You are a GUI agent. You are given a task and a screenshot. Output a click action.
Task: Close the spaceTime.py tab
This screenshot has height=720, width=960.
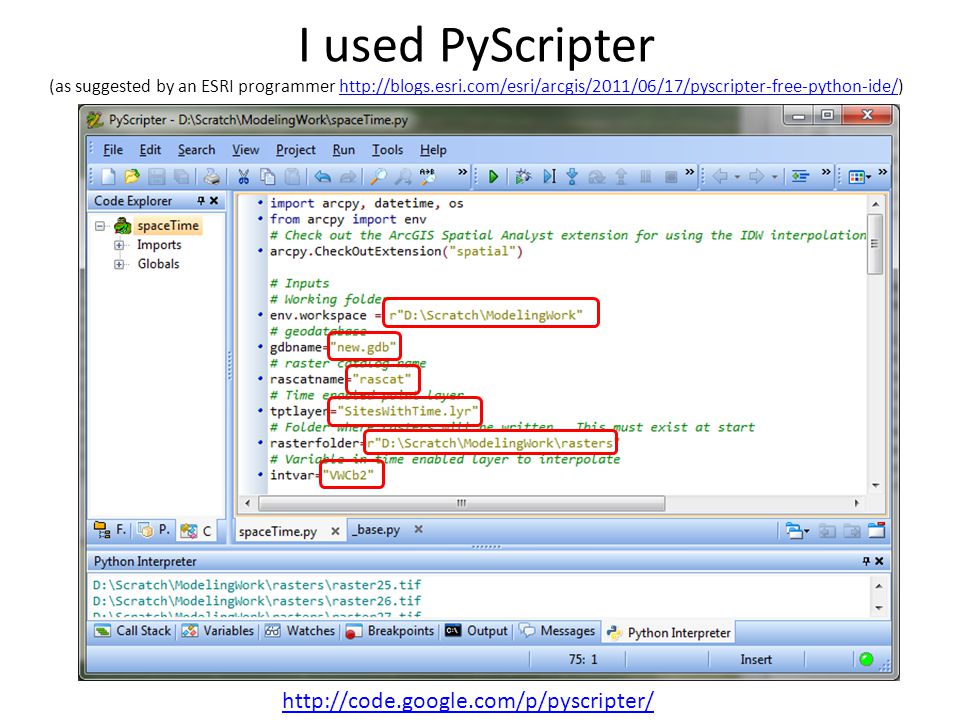(x=335, y=531)
